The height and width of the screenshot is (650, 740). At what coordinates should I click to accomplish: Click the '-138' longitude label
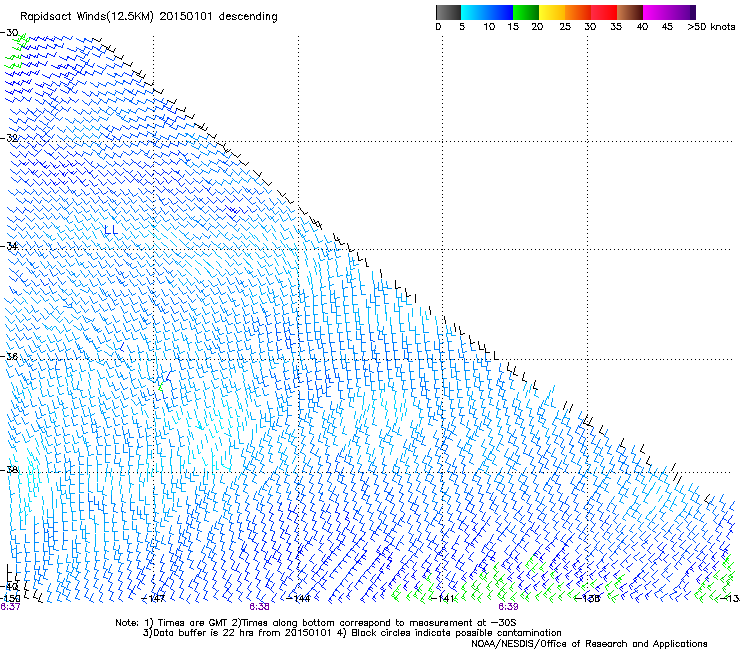point(588,599)
